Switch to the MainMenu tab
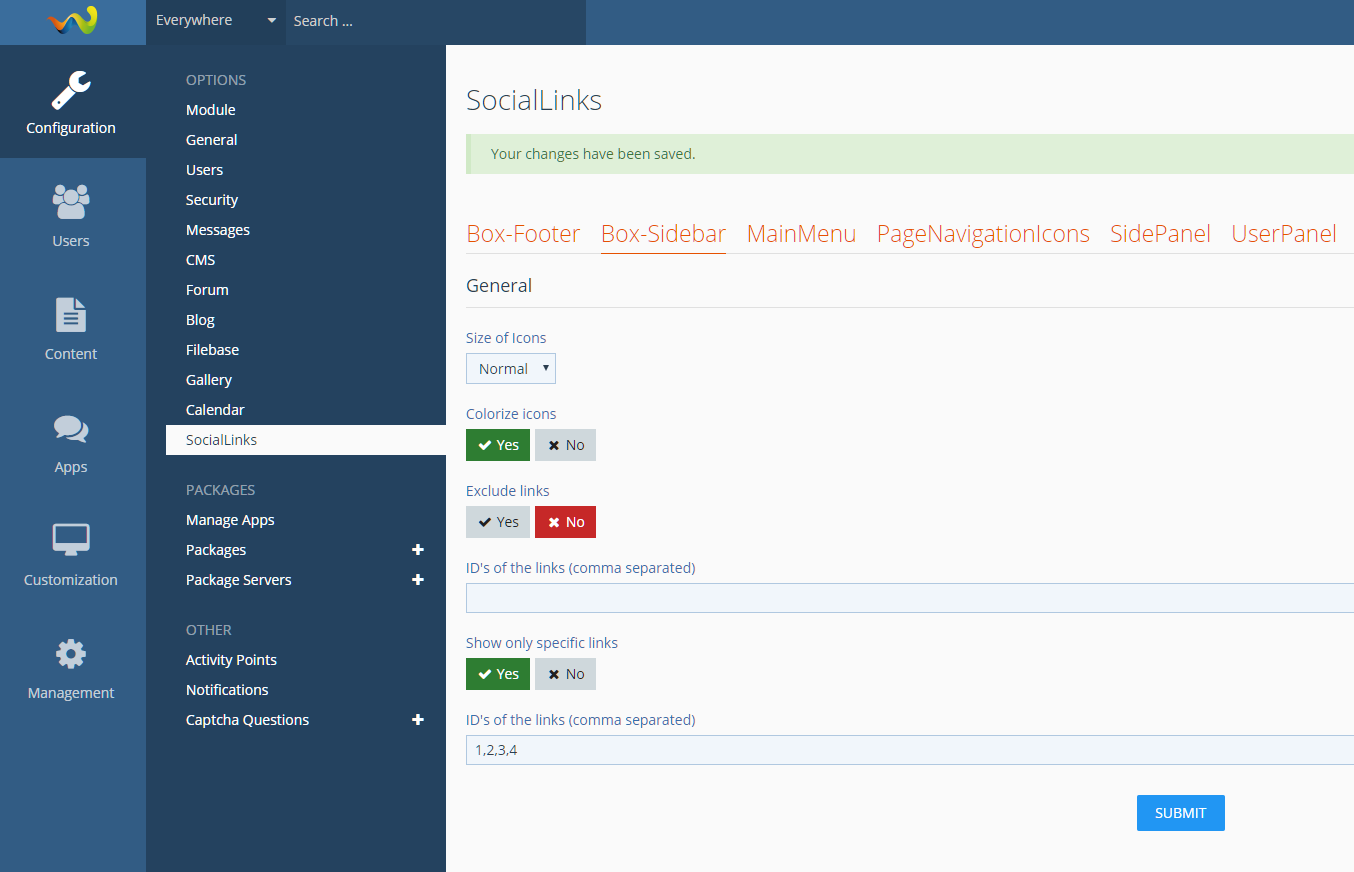Image resolution: width=1354 pixels, height=872 pixels. click(x=801, y=234)
